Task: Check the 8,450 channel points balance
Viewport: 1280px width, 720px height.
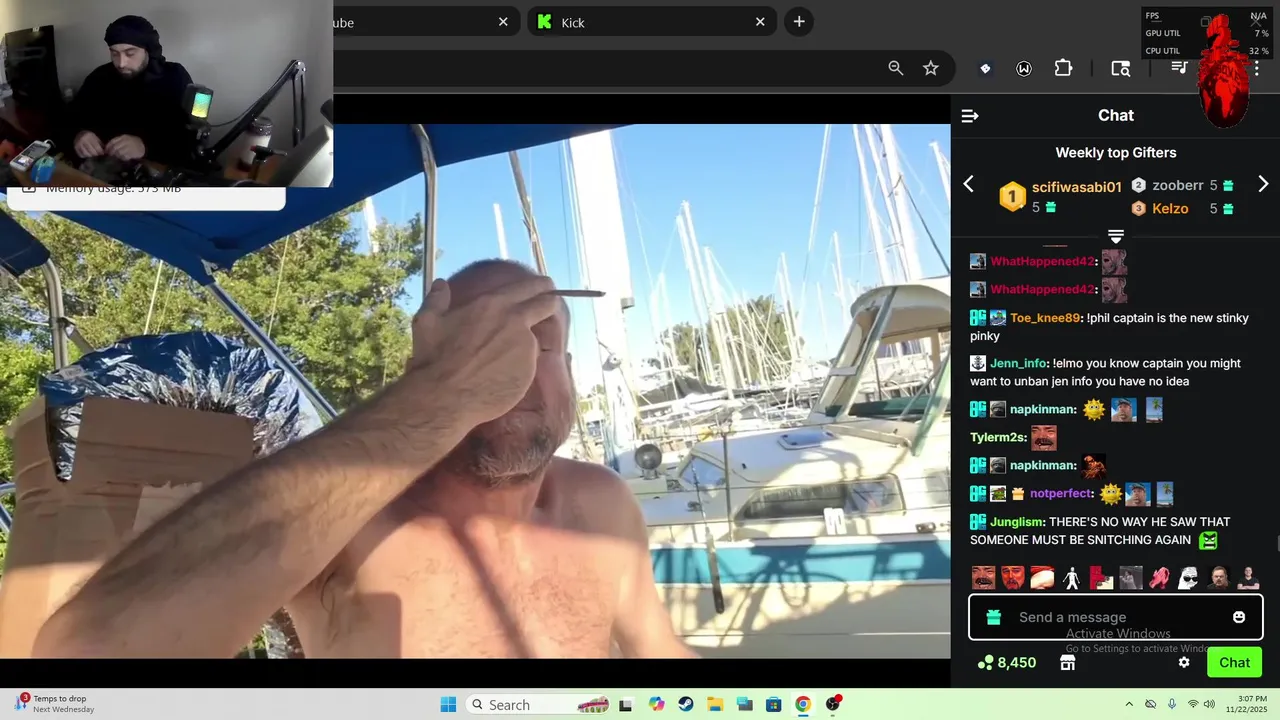Action: click(1007, 662)
